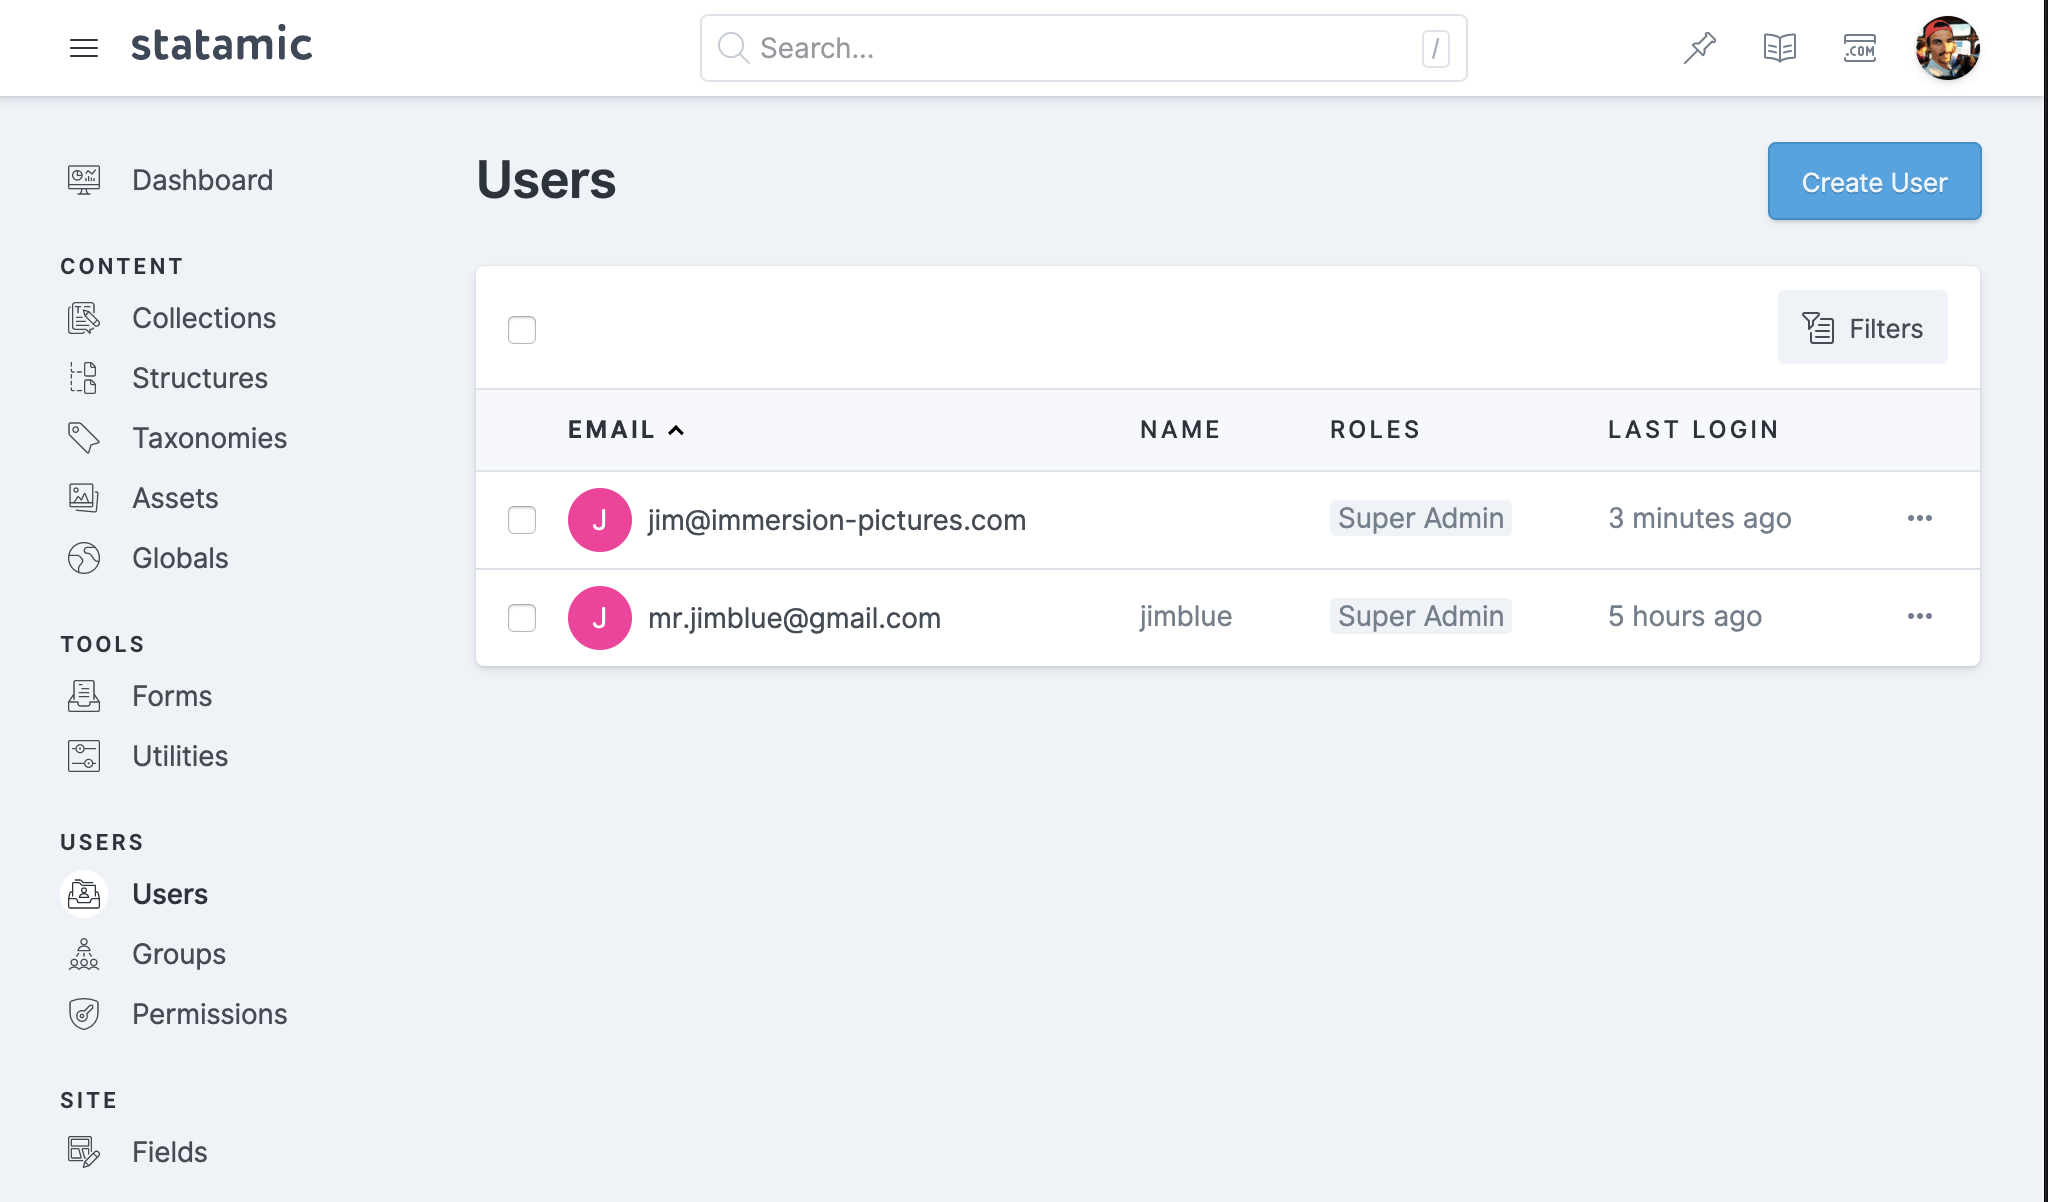Image resolution: width=2048 pixels, height=1202 pixels.
Task: Click the Taxonomies tag icon
Action: pyautogui.click(x=84, y=437)
